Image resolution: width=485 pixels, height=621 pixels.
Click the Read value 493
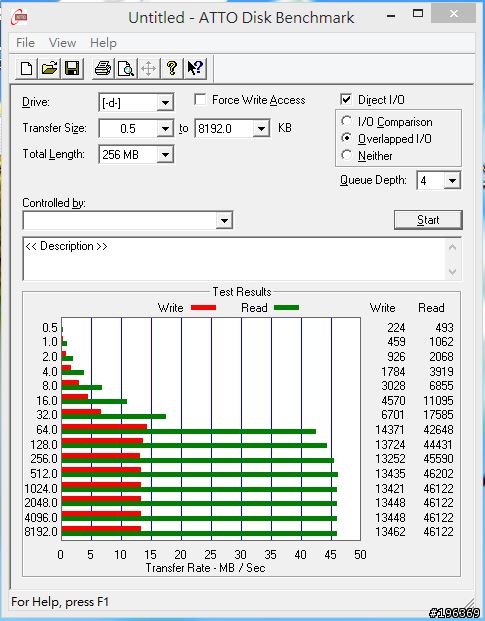click(444, 328)
